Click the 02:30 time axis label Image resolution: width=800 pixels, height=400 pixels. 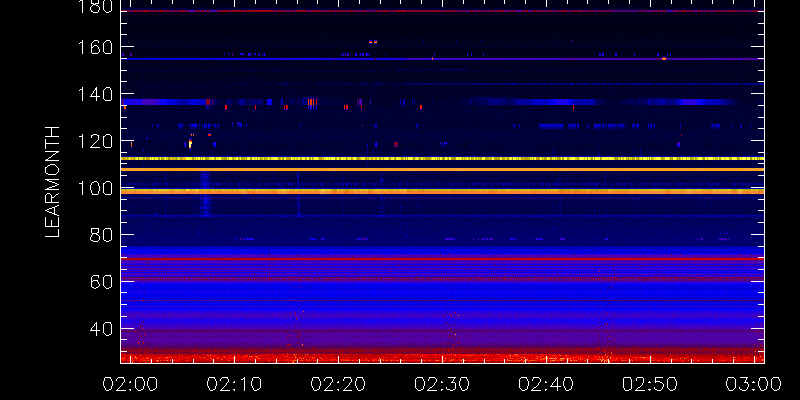pyautogui.click(x=442, y=384)
